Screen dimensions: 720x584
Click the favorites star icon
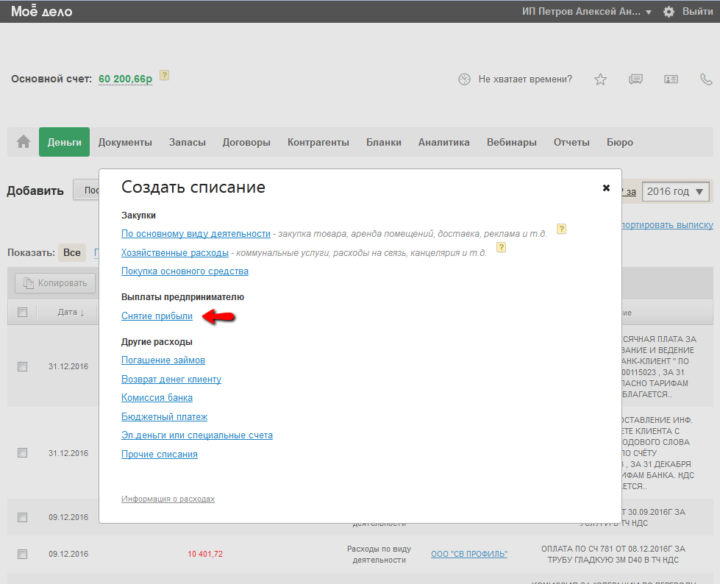click(600, 79)
